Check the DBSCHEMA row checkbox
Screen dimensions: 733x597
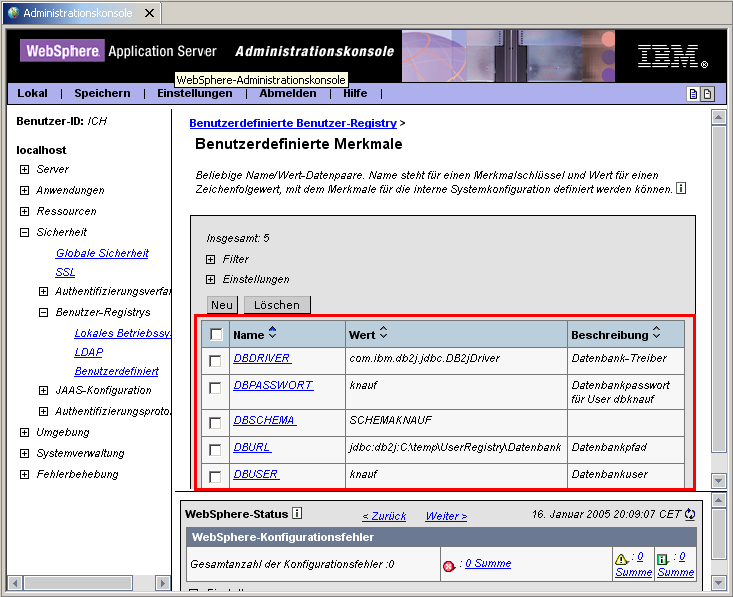[215, 423]
